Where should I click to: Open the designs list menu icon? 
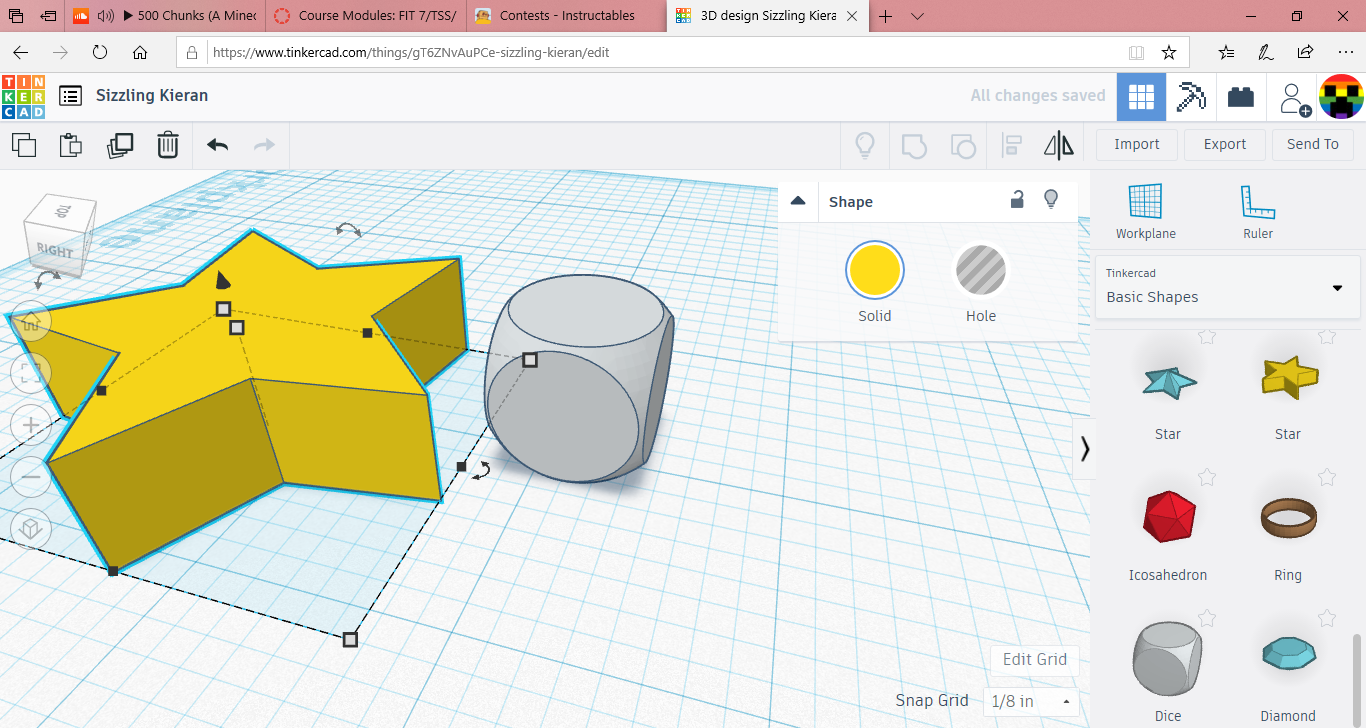click(x=70, y=96)
